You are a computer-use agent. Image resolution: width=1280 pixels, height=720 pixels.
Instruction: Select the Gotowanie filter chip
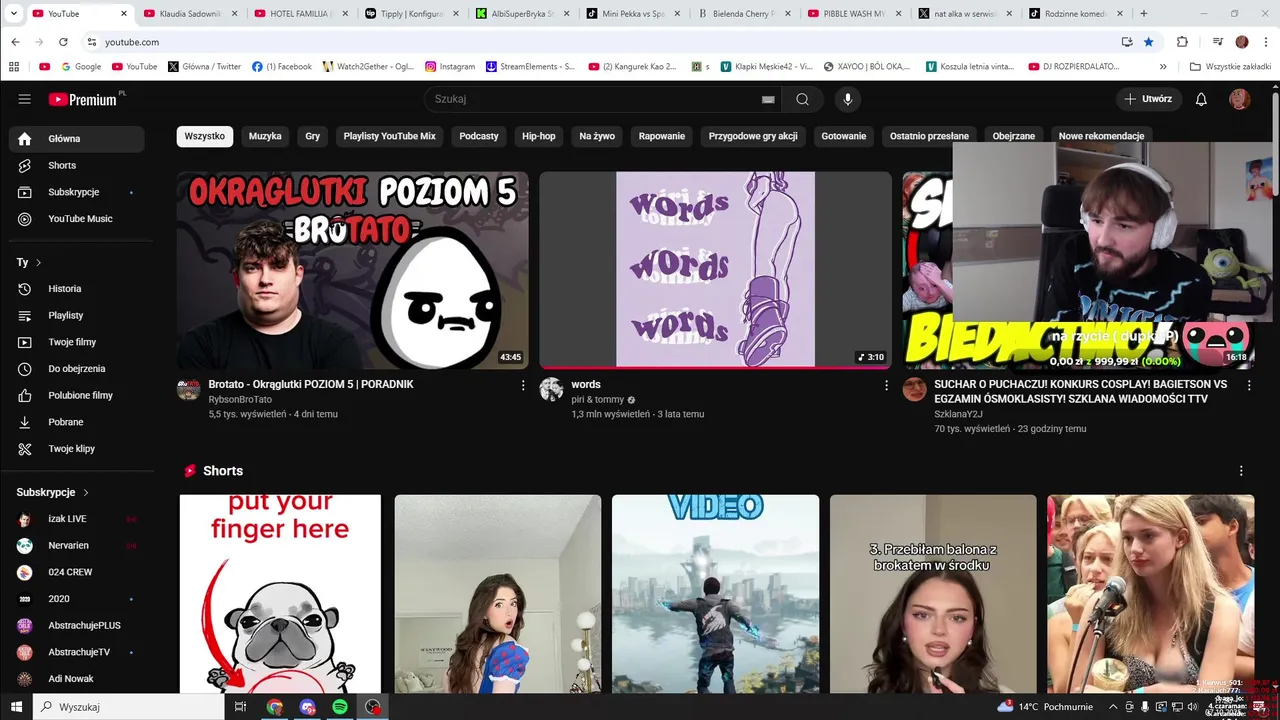844,136
